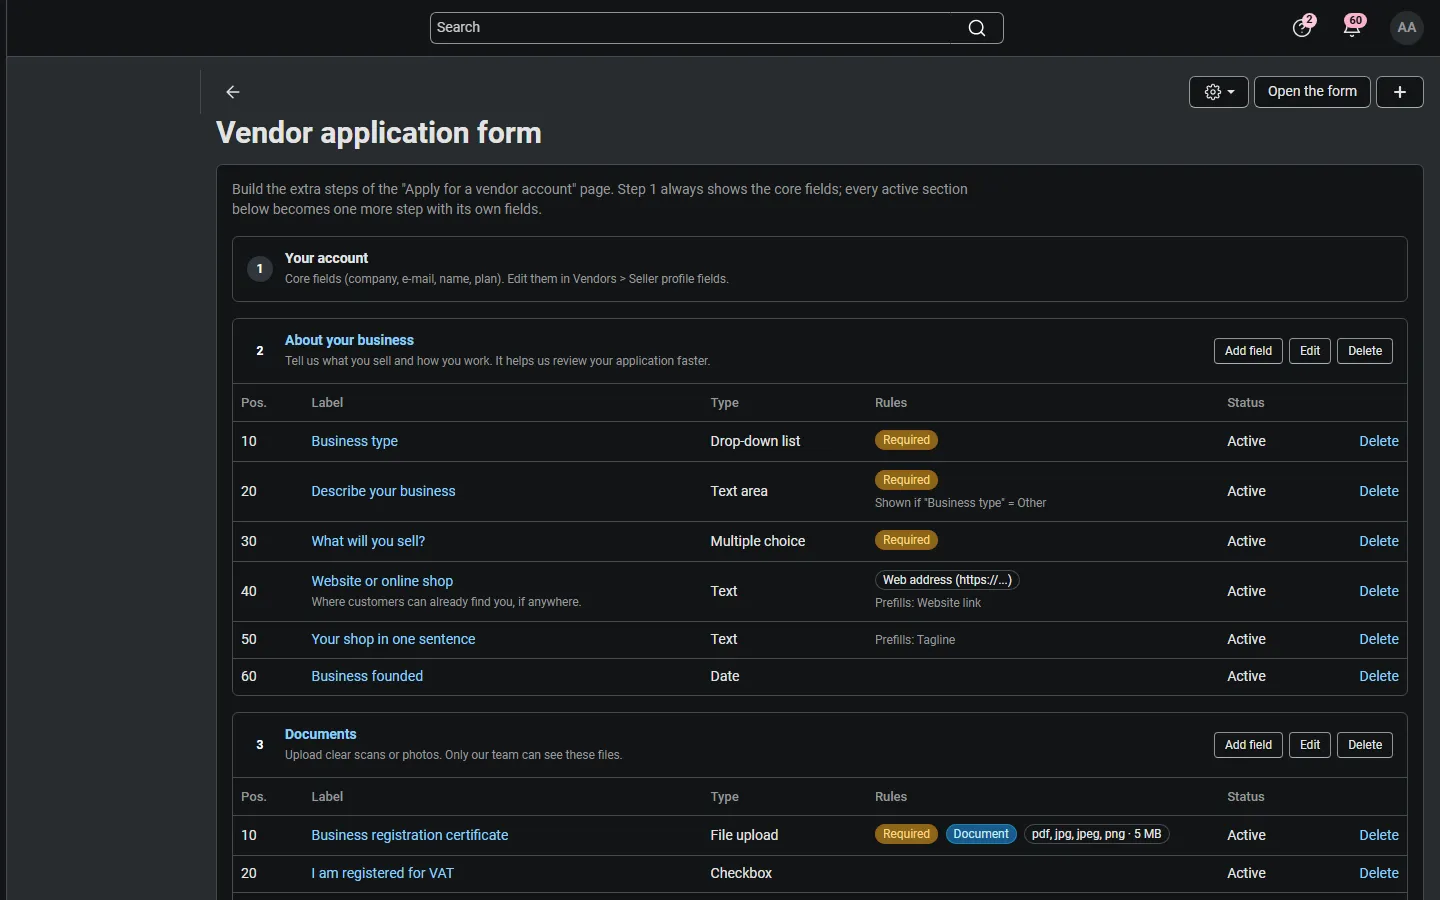Image resolution: width=1440 pixels, height=900 pixels.
Task: Delete Business registration certificate row
Action: click(x=1379, y=835)
